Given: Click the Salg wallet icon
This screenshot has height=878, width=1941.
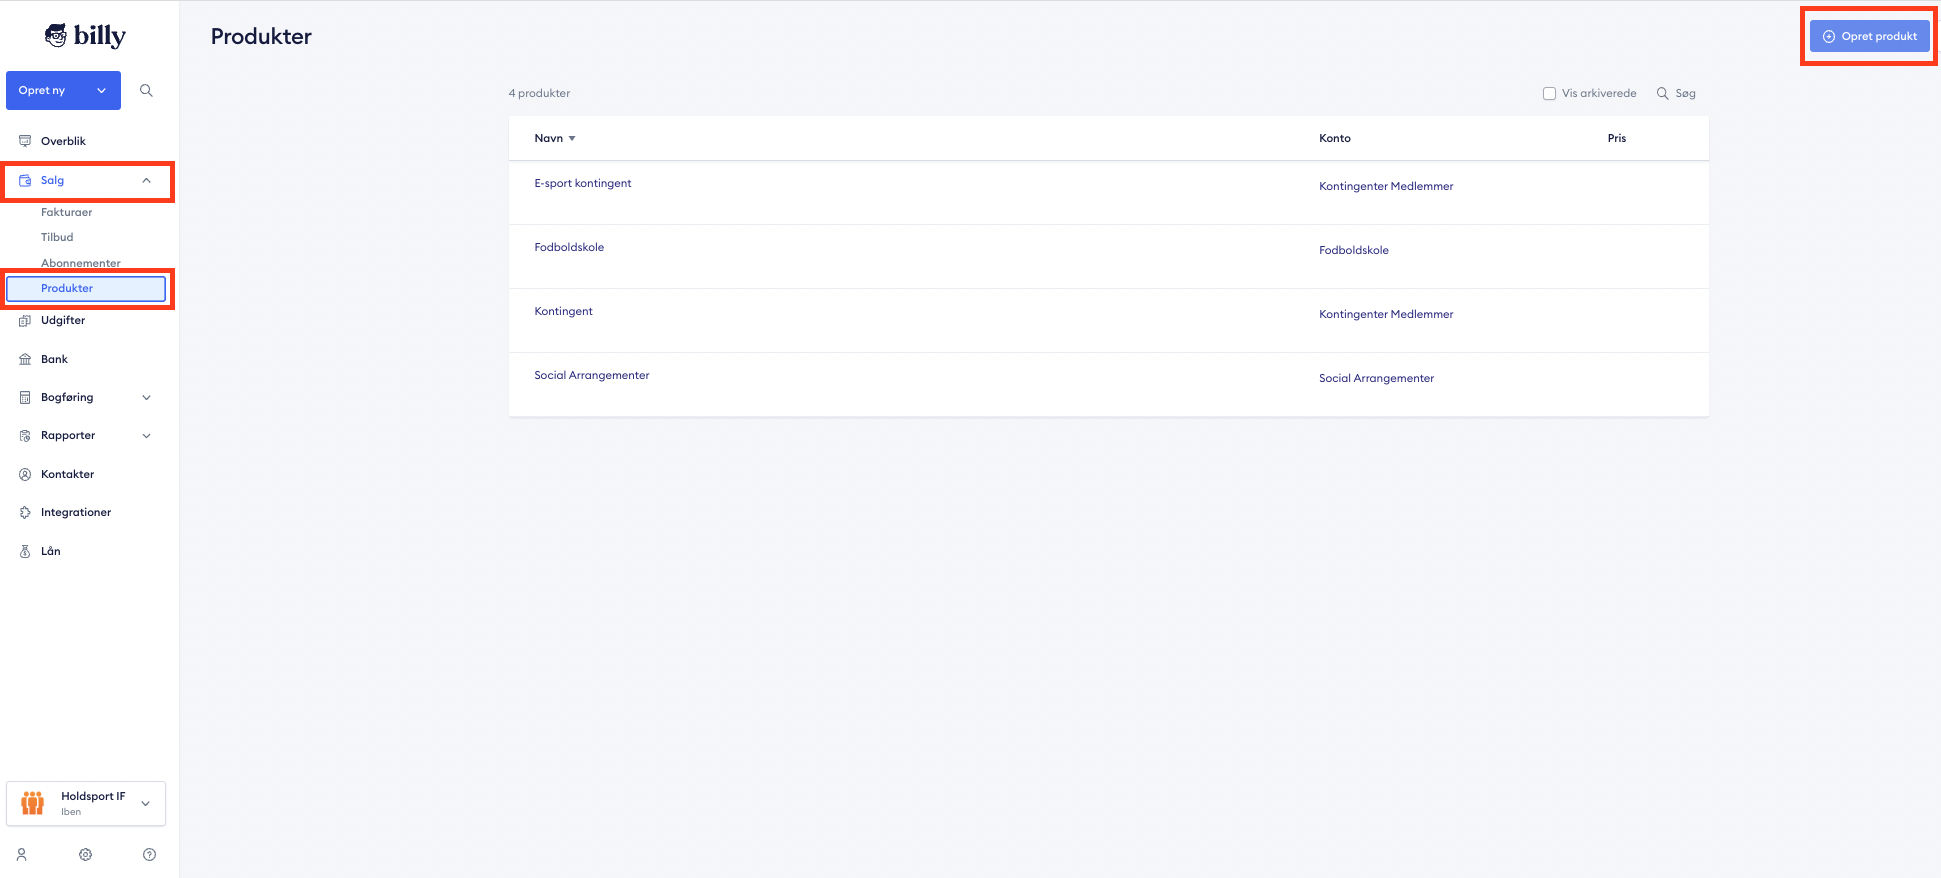Looking at the screenshot, I should coord(25,180).
